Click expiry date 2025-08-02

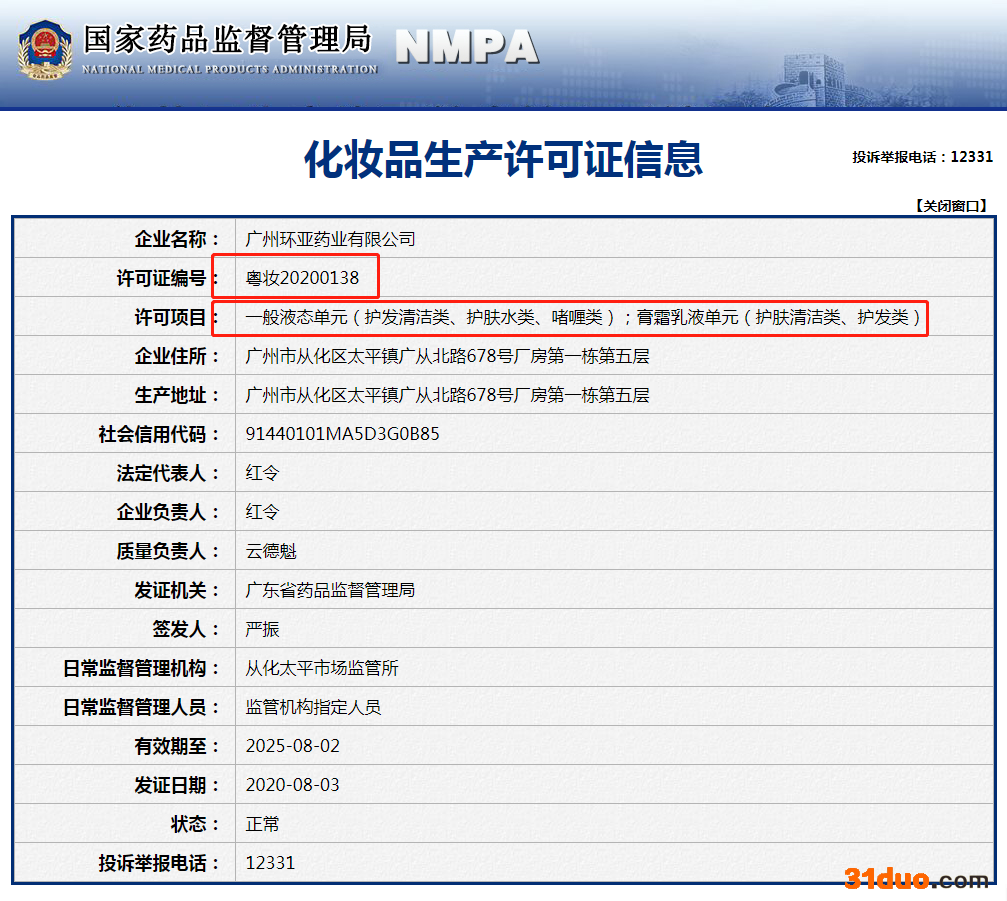click(292, 746)
